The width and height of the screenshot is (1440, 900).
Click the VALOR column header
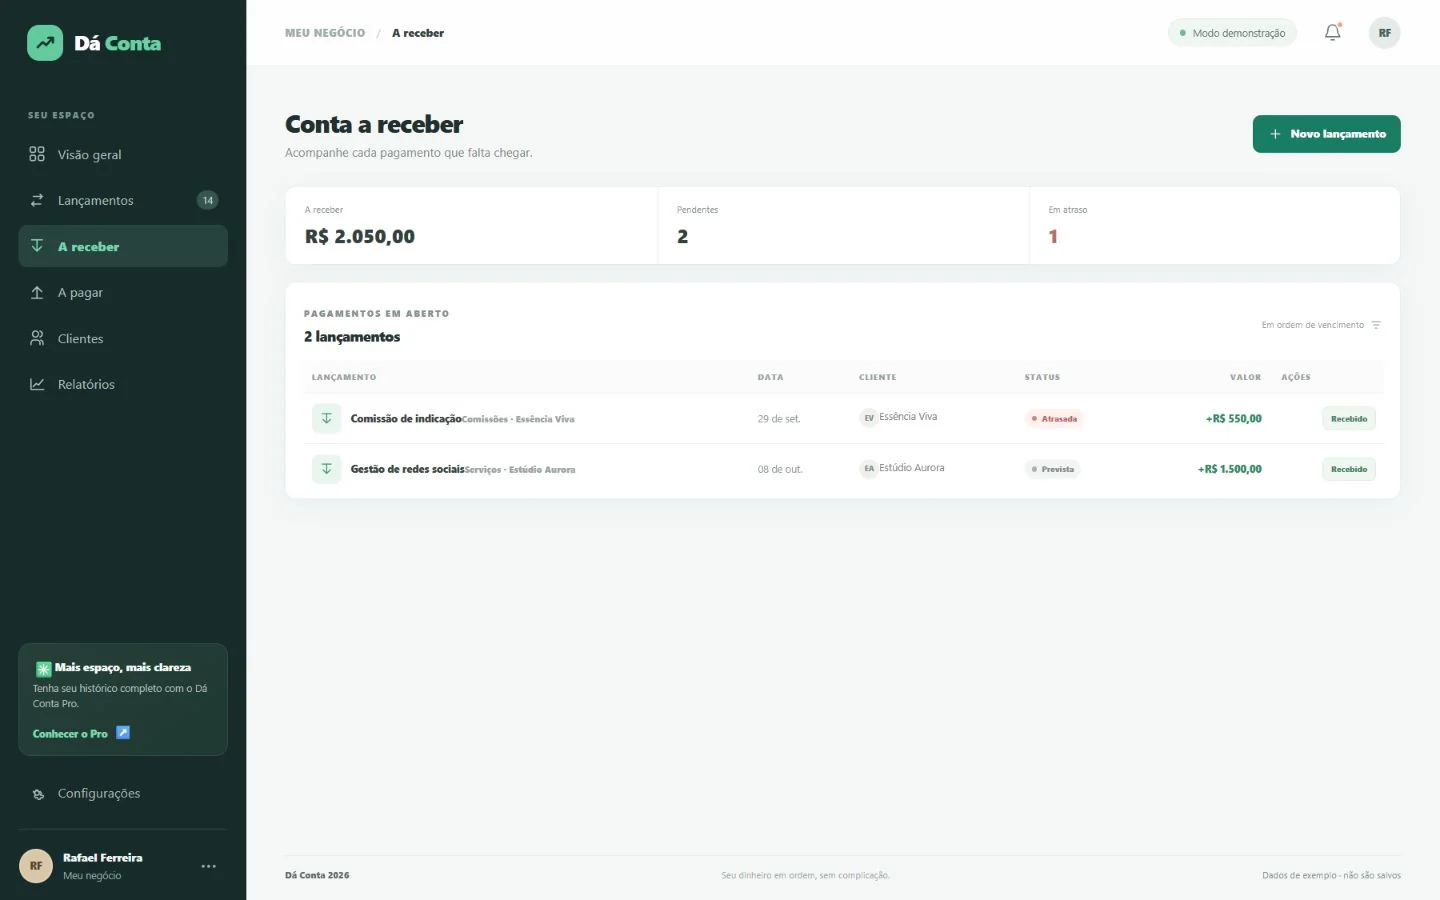tap(1245, 377)
